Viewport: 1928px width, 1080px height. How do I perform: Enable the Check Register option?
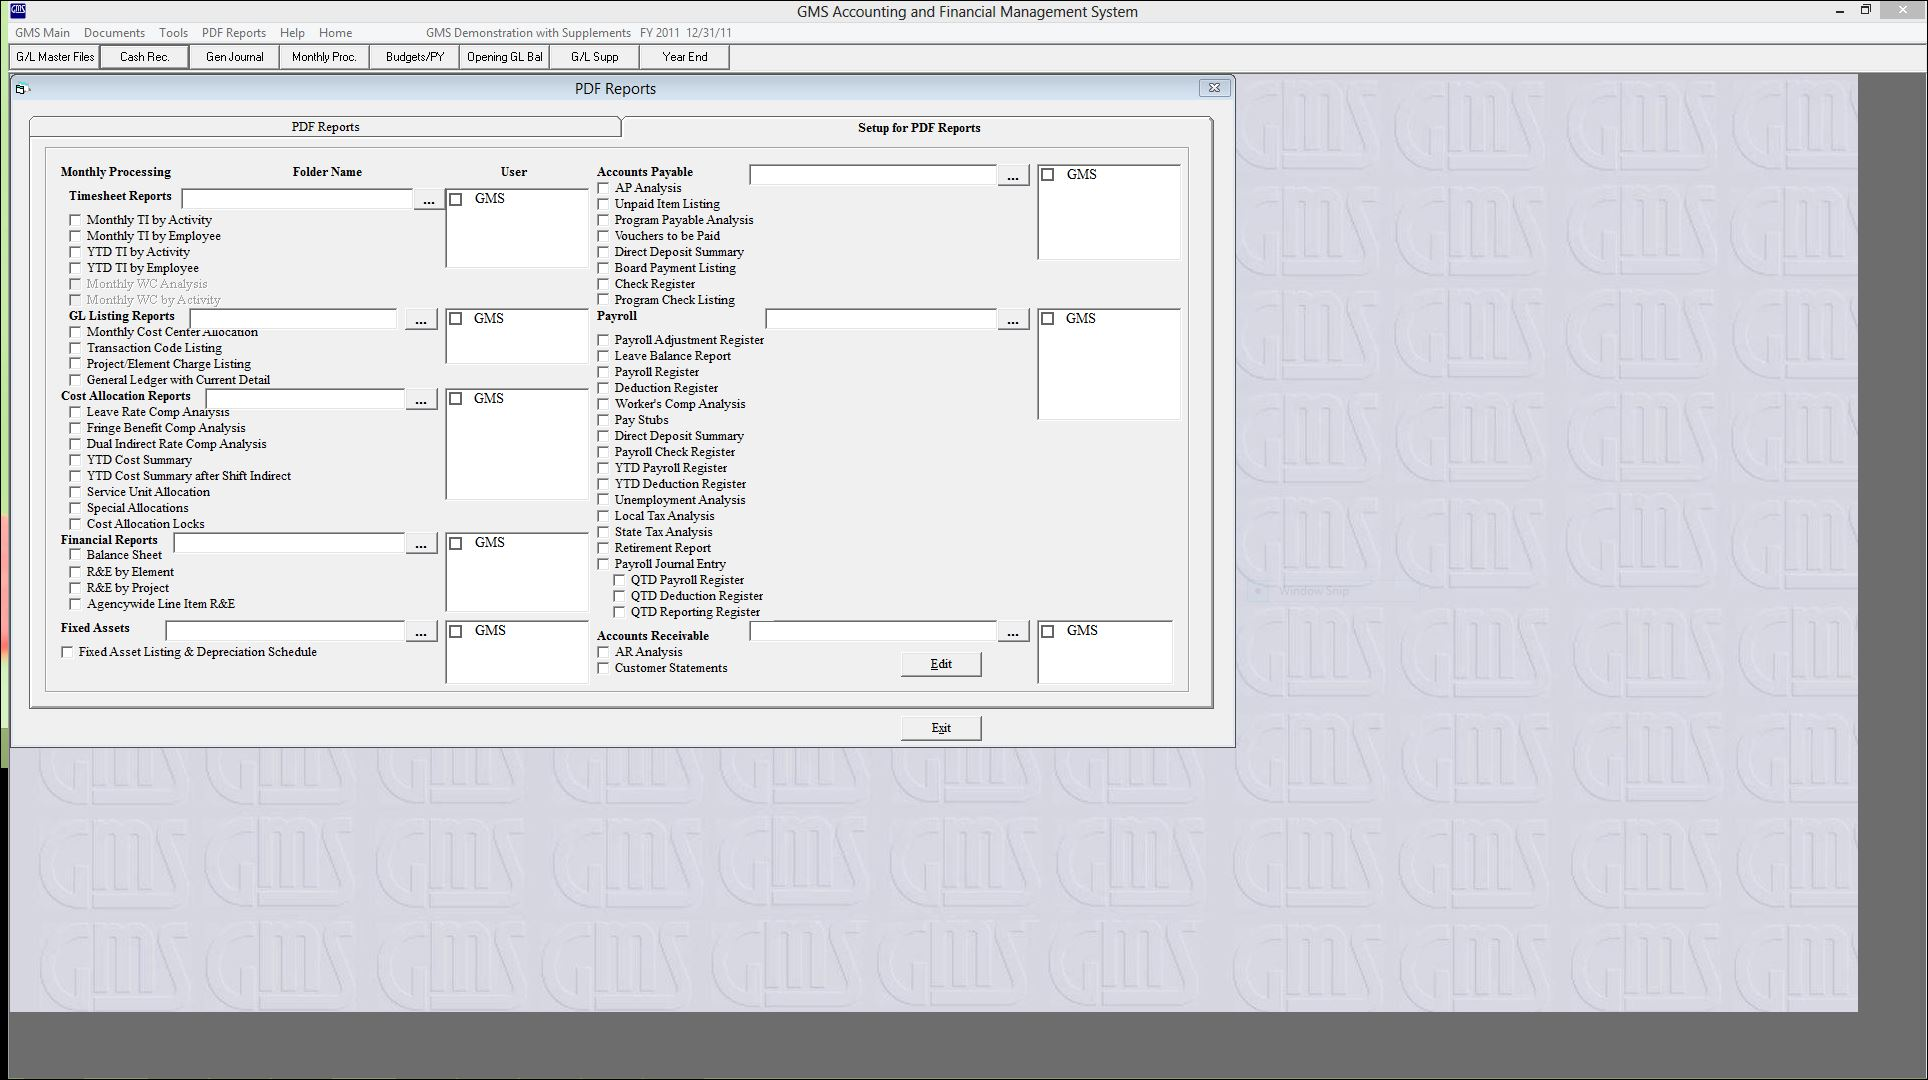pos(603,284)
